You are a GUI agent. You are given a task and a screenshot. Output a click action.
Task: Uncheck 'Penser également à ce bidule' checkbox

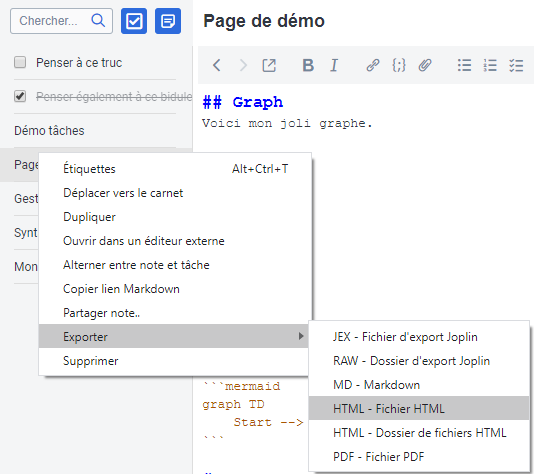click(20, 96)
